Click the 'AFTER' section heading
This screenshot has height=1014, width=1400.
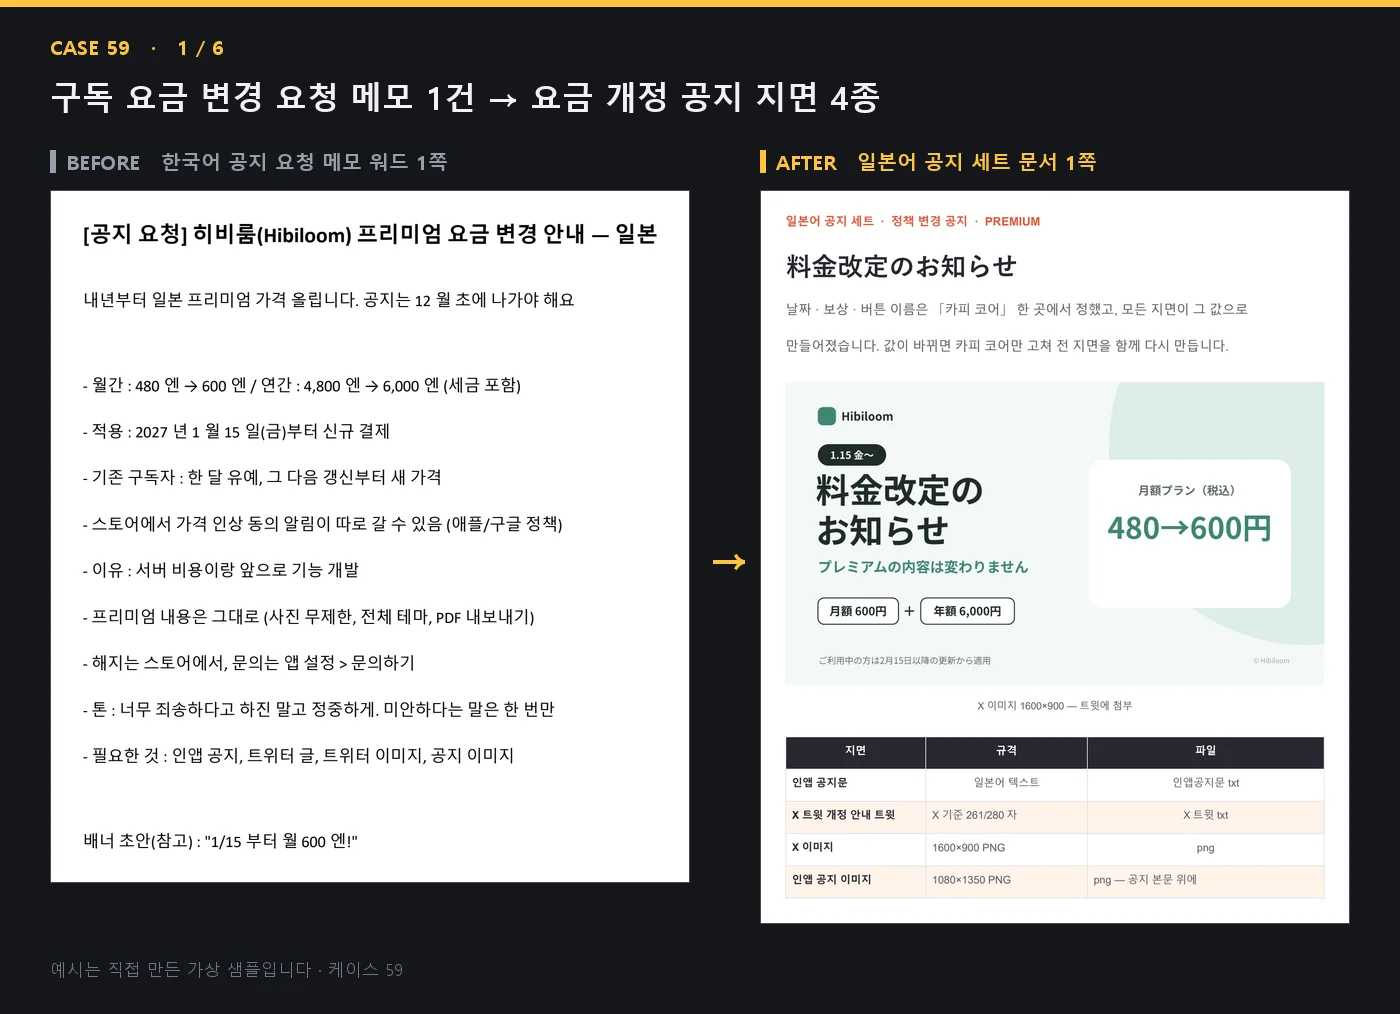point(806,162)
